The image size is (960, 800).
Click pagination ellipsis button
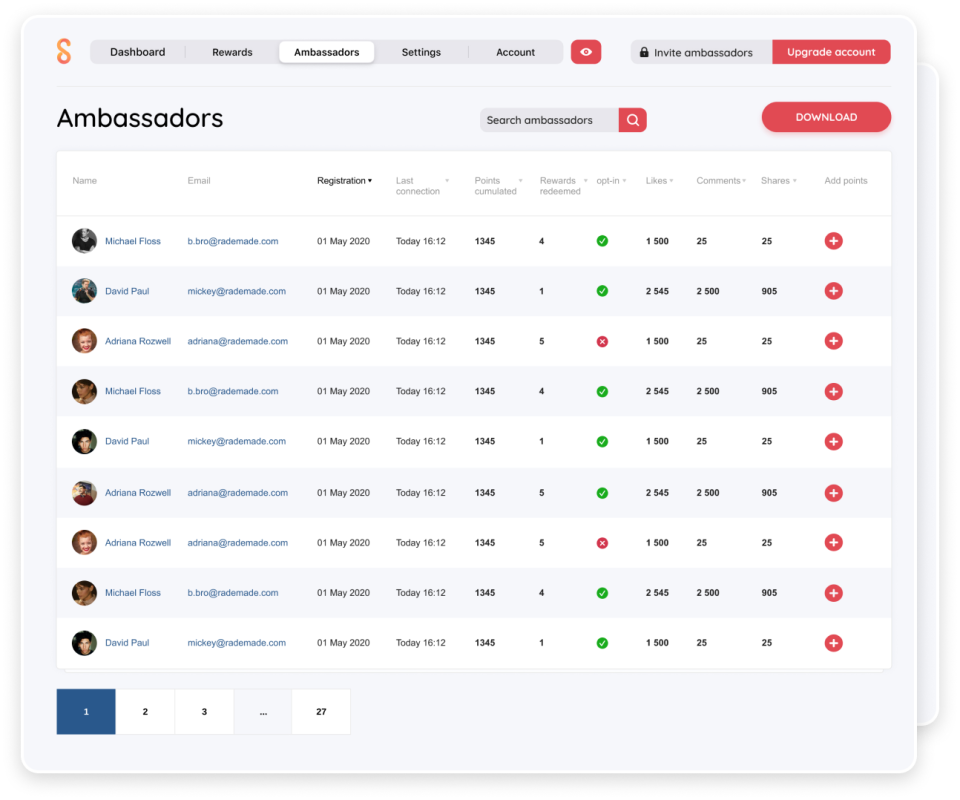click(x=263, y=711)
